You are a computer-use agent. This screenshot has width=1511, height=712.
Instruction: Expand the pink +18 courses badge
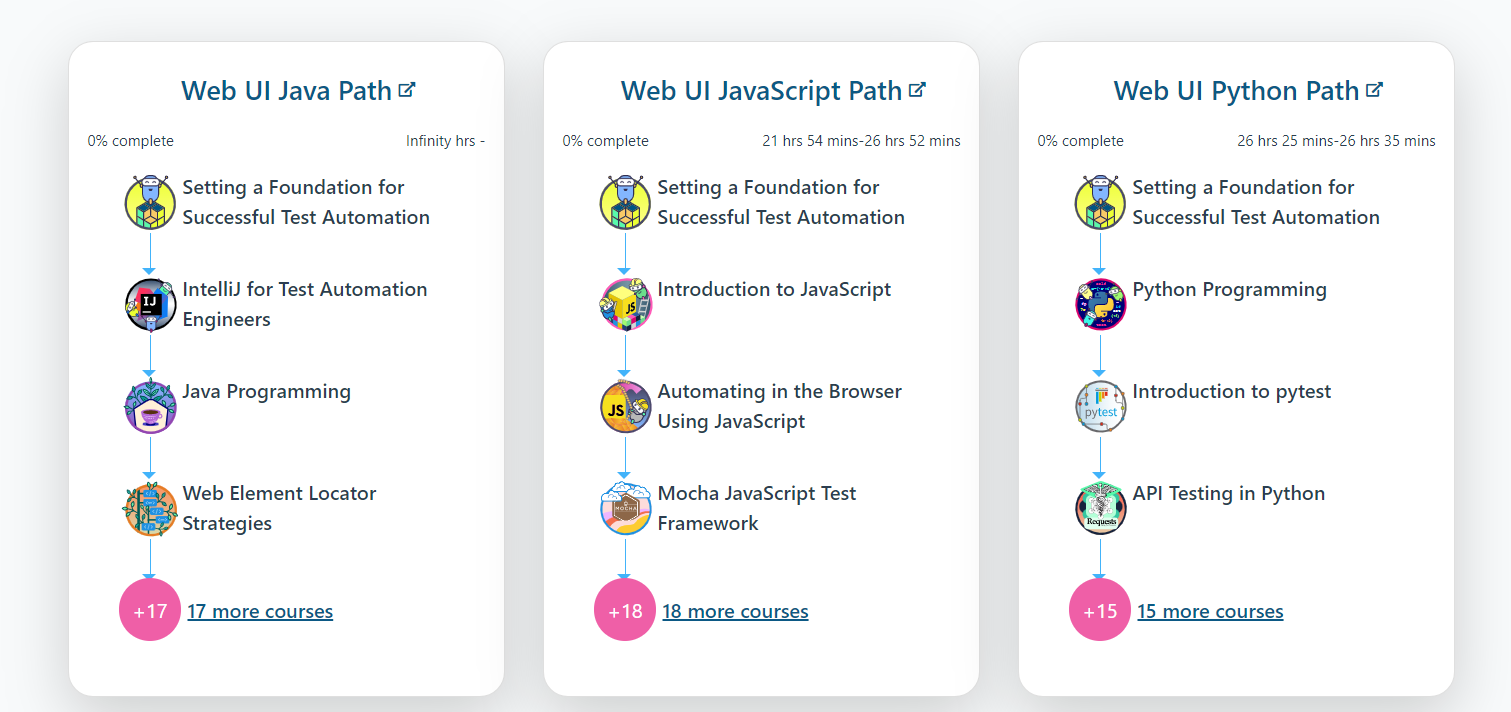[x=625, y=610]
